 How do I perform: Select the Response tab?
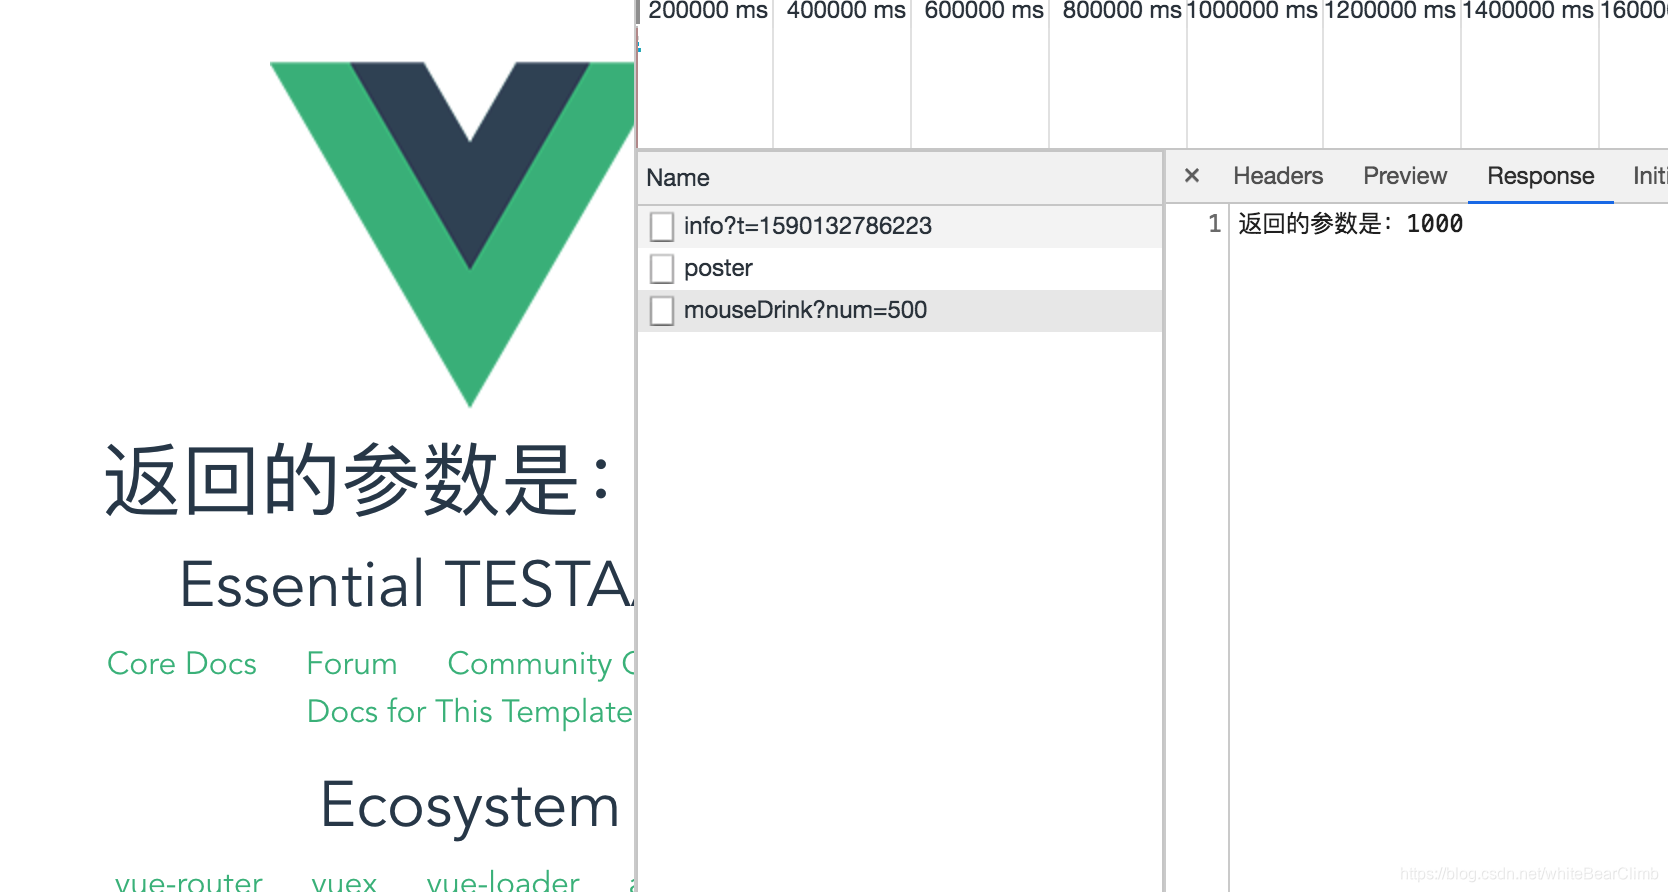point(1540,176)
